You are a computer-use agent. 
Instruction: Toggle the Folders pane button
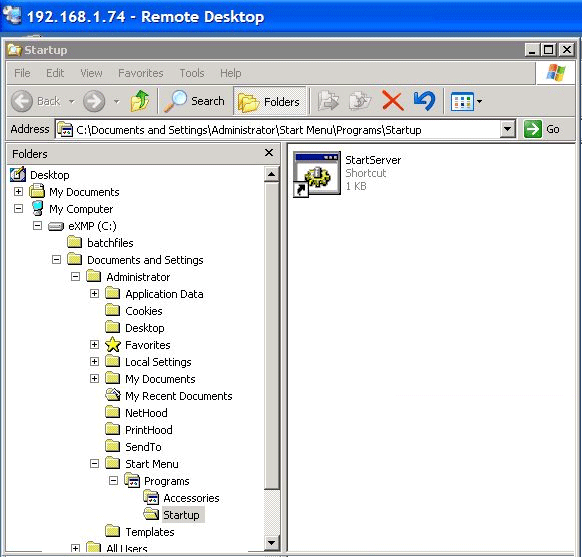pos(269,101)
